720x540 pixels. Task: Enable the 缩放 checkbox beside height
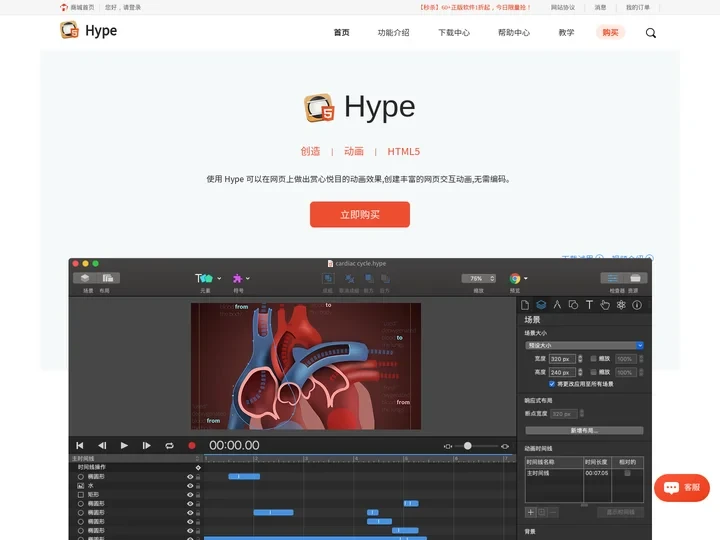point(593,372)
